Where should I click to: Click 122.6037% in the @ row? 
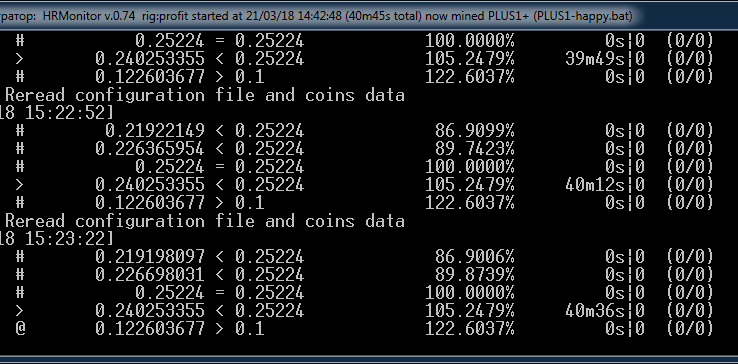coord(470,328)
